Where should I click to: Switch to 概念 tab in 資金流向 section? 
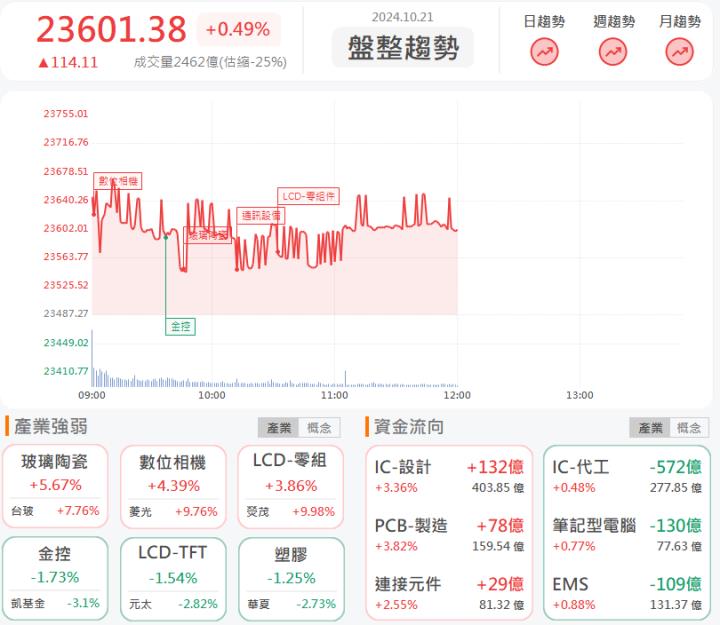click(689, 428)
